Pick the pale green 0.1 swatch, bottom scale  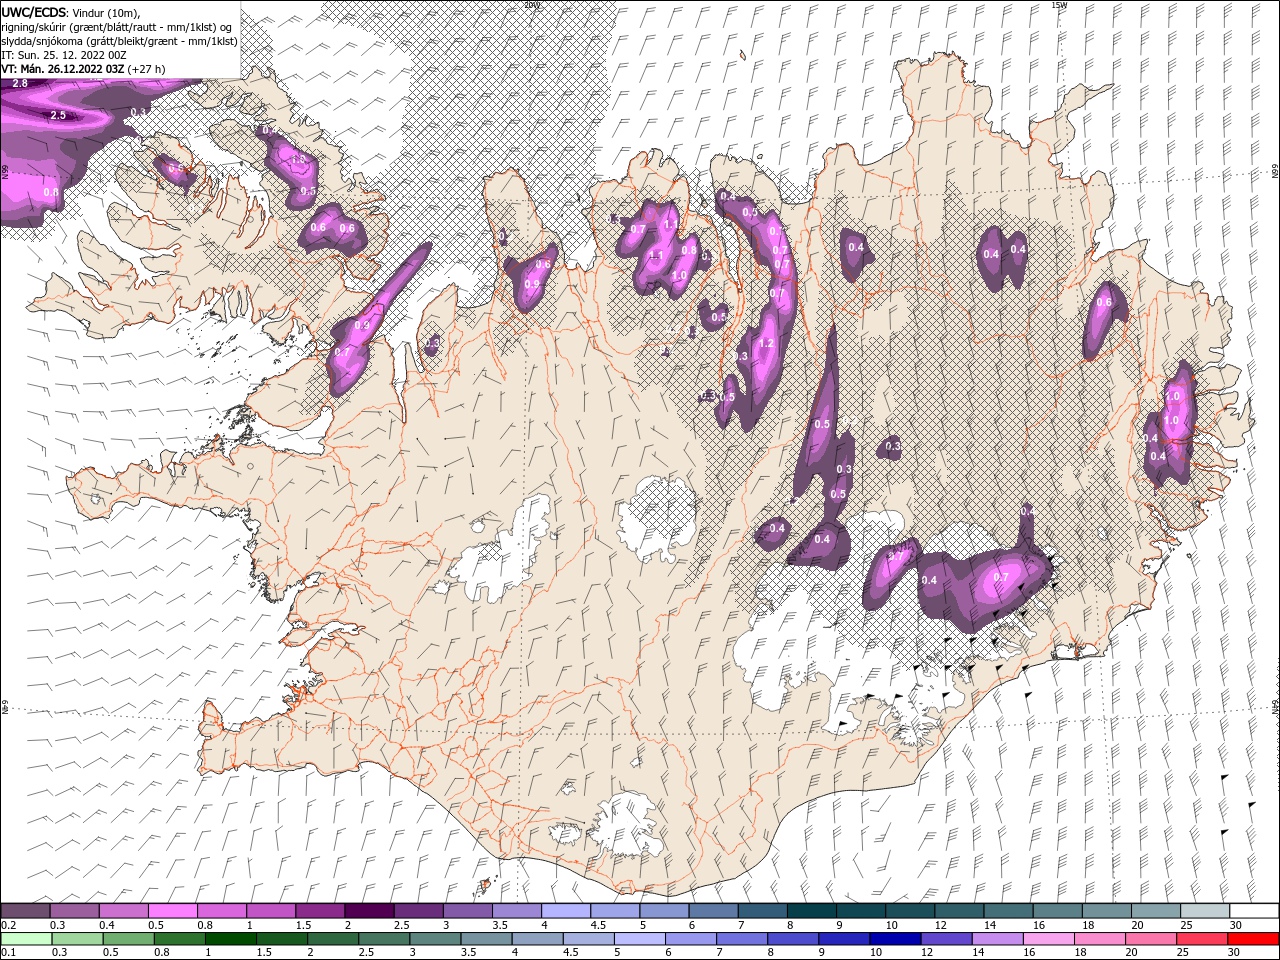[26, 939]
